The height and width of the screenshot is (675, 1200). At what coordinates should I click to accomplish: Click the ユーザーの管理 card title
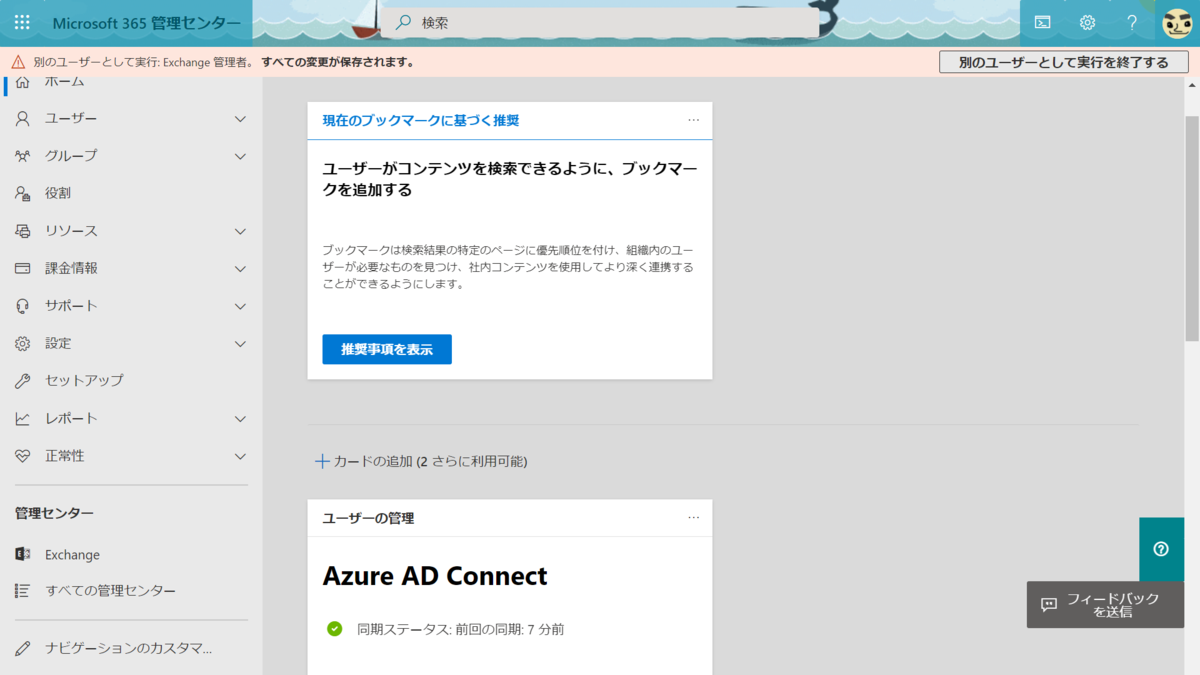pyautogui.click(x=368, y=518)
